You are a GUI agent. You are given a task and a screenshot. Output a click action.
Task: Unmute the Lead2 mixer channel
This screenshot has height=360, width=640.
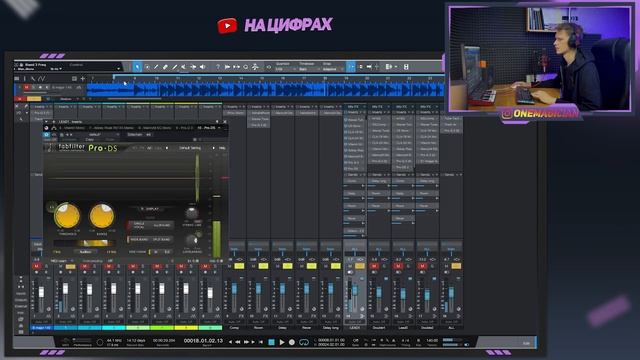(398, 266)
